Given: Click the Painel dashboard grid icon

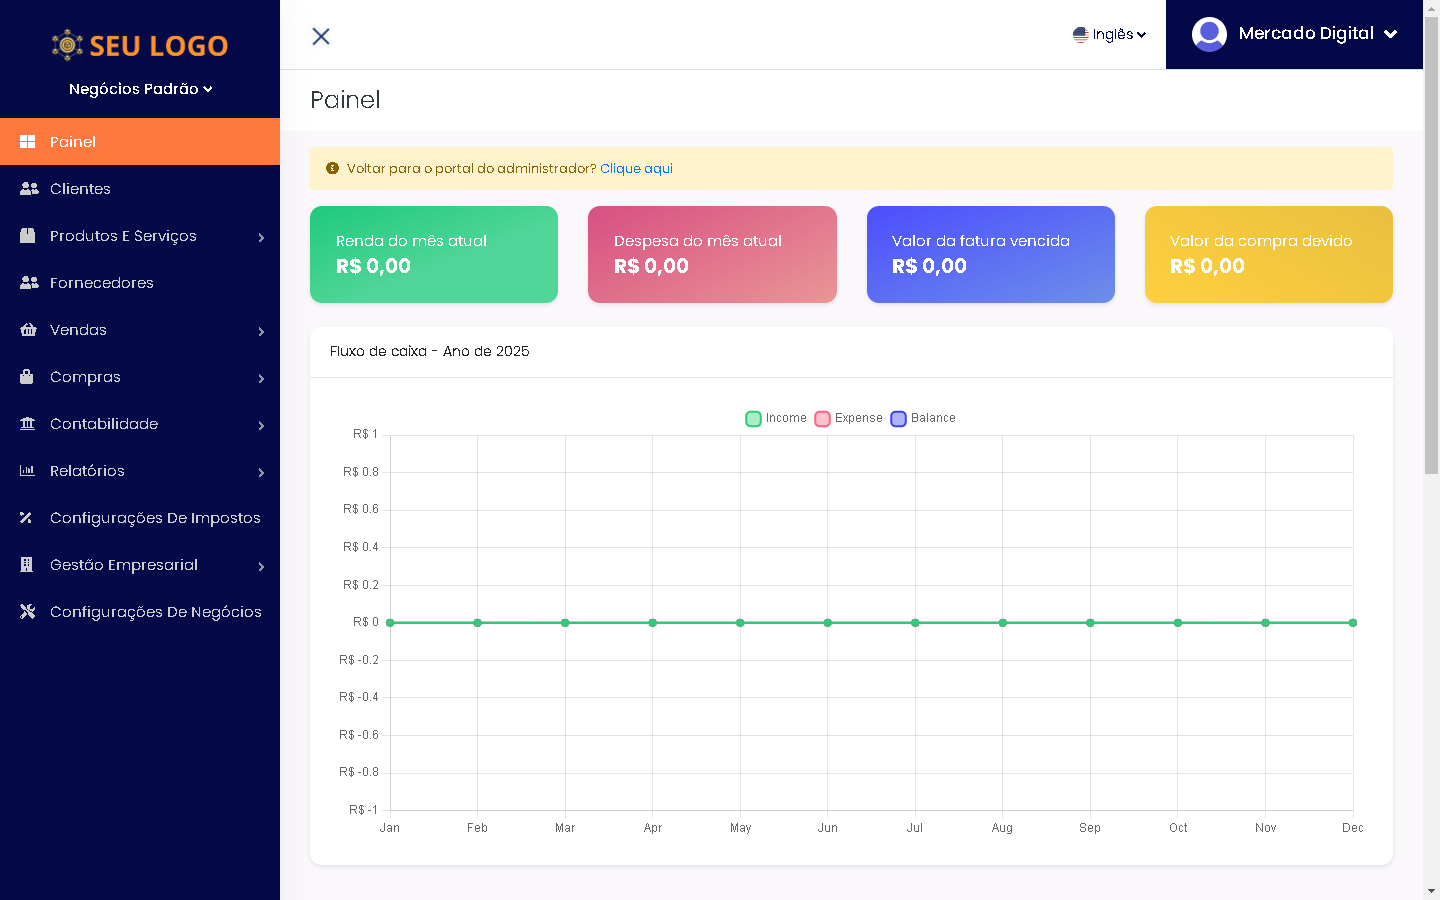Looking at the screenshot, I should coord(28,142).
